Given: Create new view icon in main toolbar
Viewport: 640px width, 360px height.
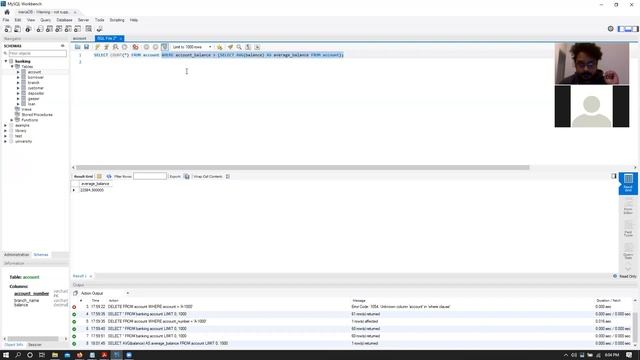Looking at the screenshot, I should (59, 29).
